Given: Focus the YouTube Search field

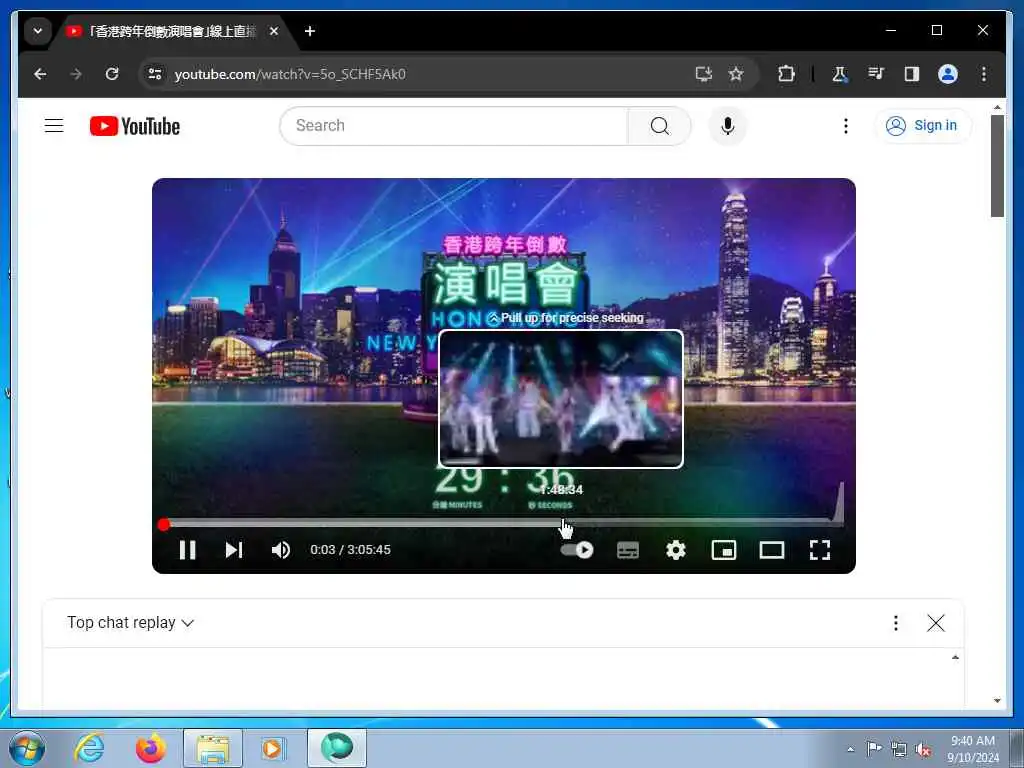Looking at the screenshot, I should tap(454, 125).
